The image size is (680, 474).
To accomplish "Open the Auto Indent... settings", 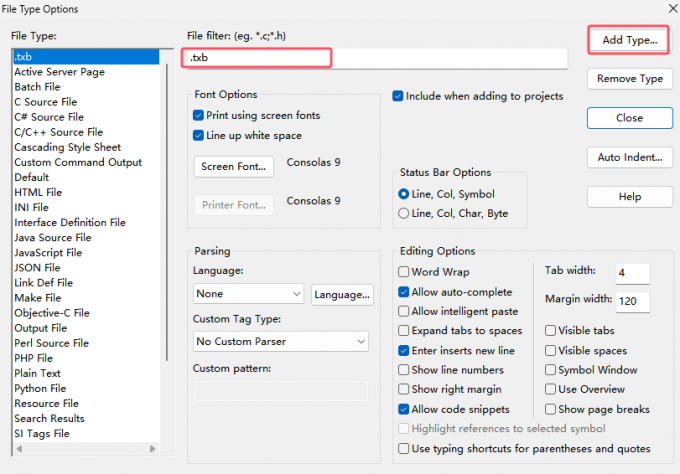I will point(629,157).
